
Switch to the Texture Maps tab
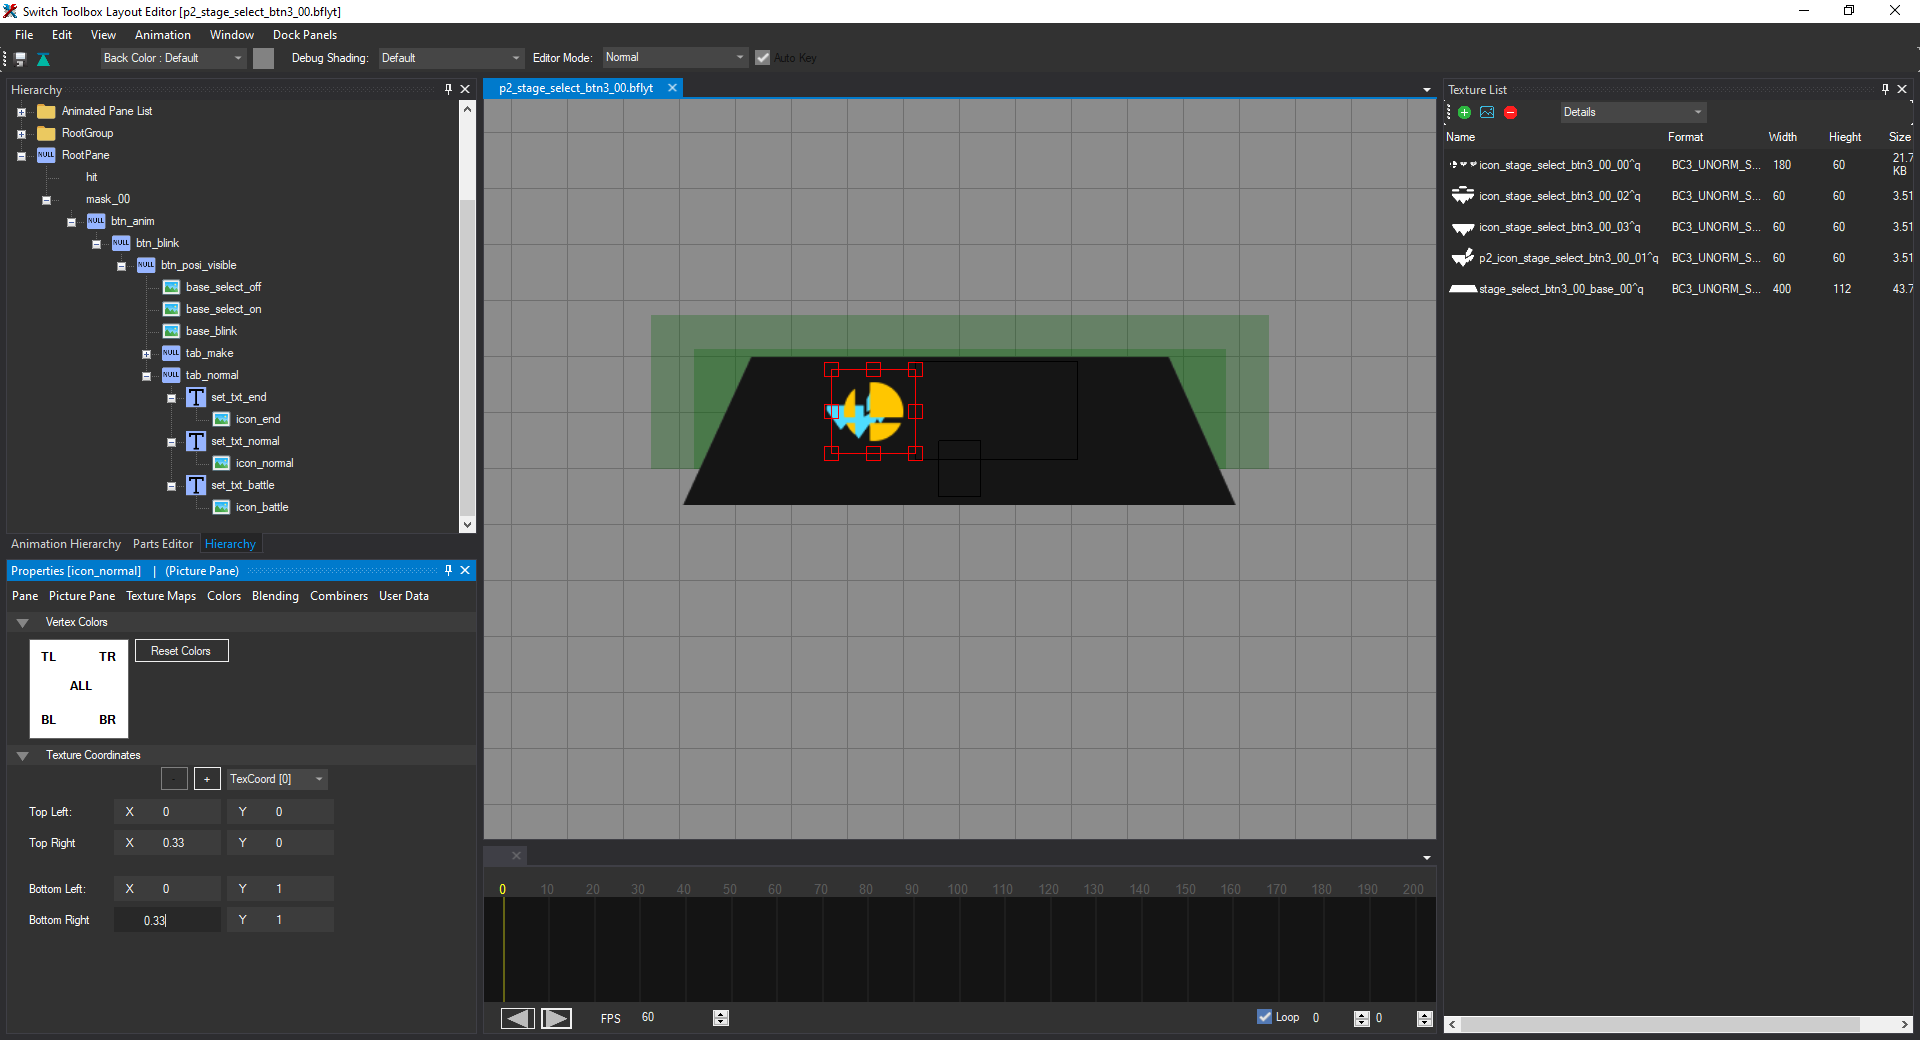tap(160, 596)
